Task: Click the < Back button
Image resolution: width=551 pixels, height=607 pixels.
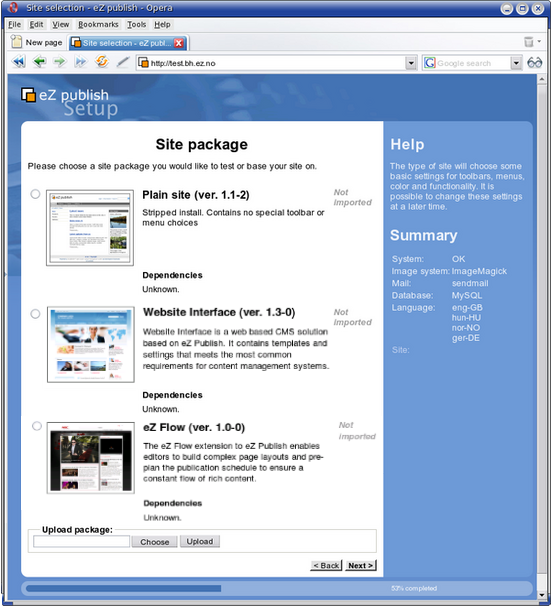Action: 326,566
